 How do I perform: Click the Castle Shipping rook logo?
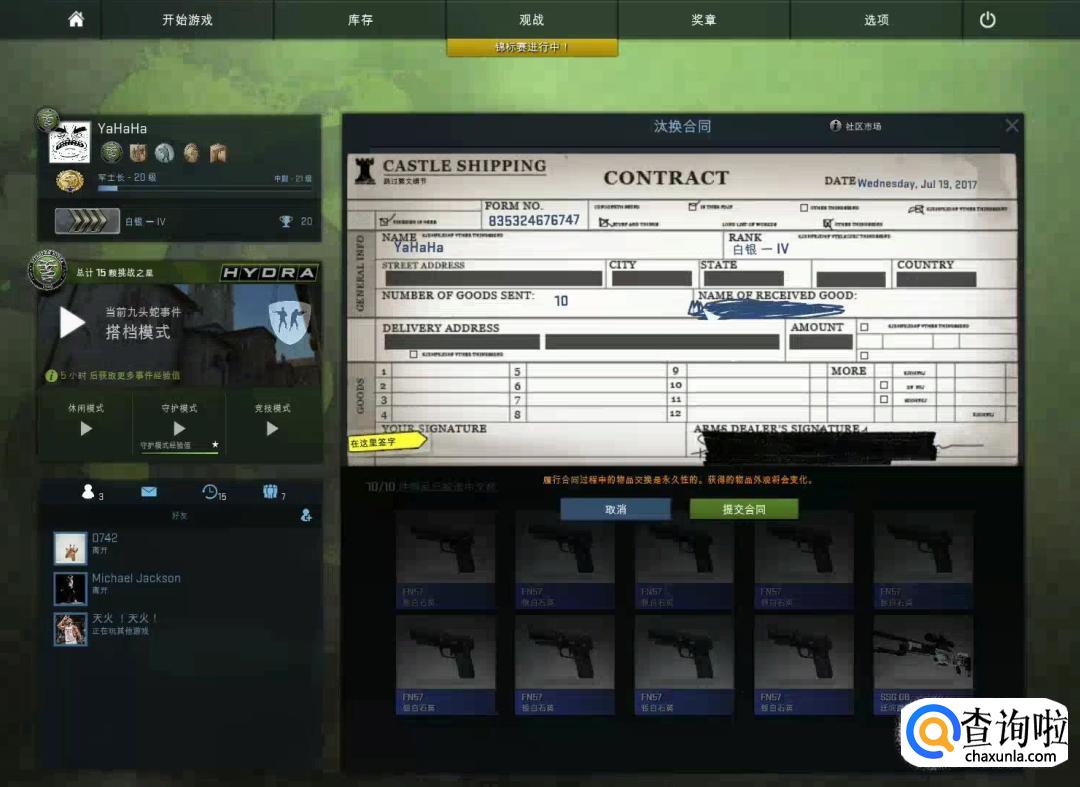point(364,171)
